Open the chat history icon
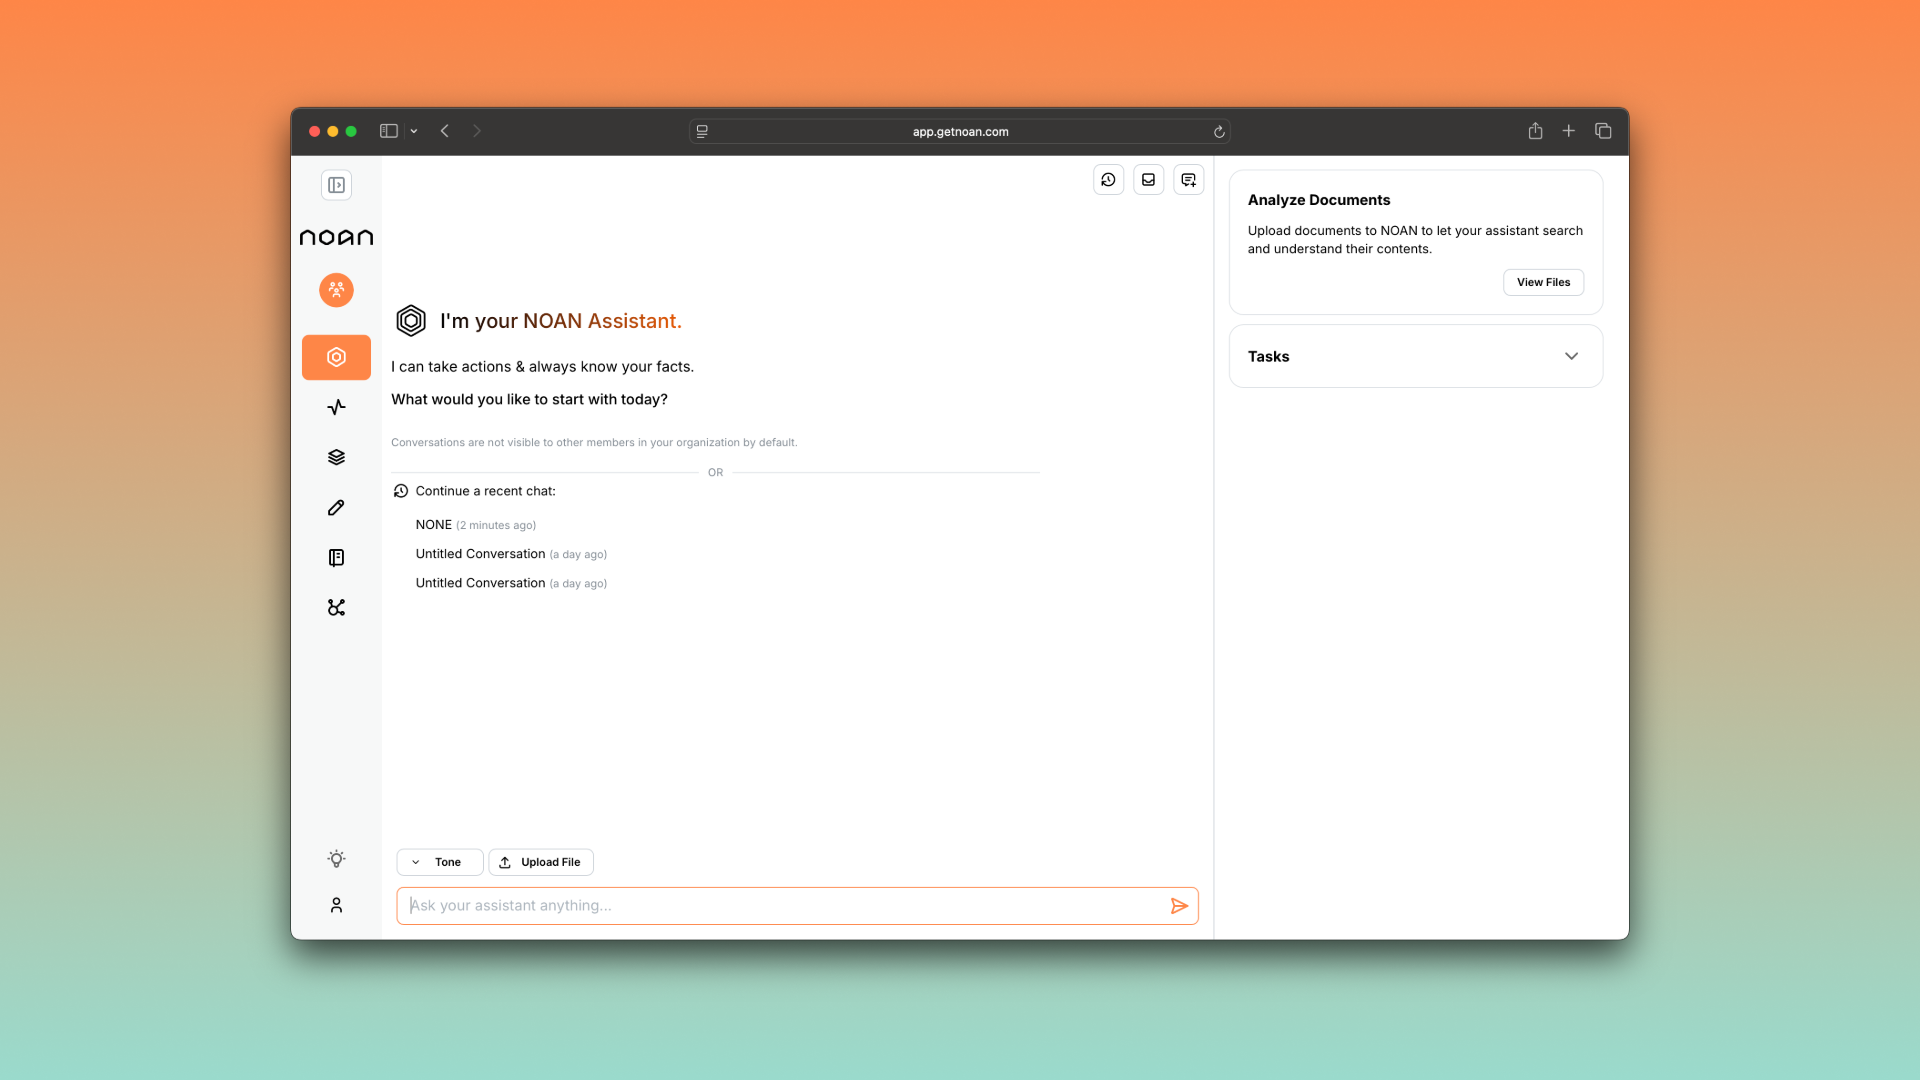The image size is (1920, 1080). (x=1108, y=180)
